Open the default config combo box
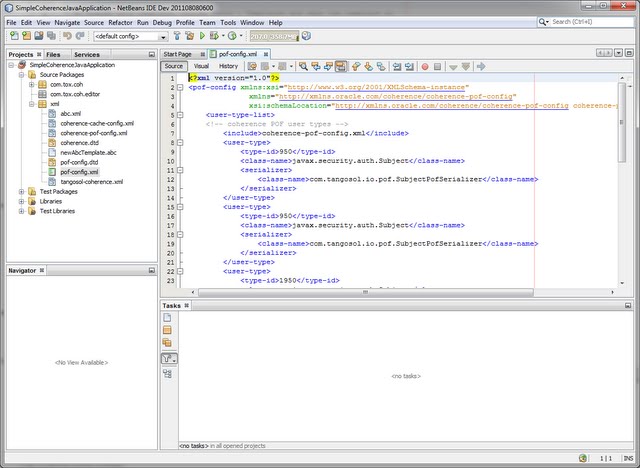Viewport: 640px width, 468px height. pos(131,36)
